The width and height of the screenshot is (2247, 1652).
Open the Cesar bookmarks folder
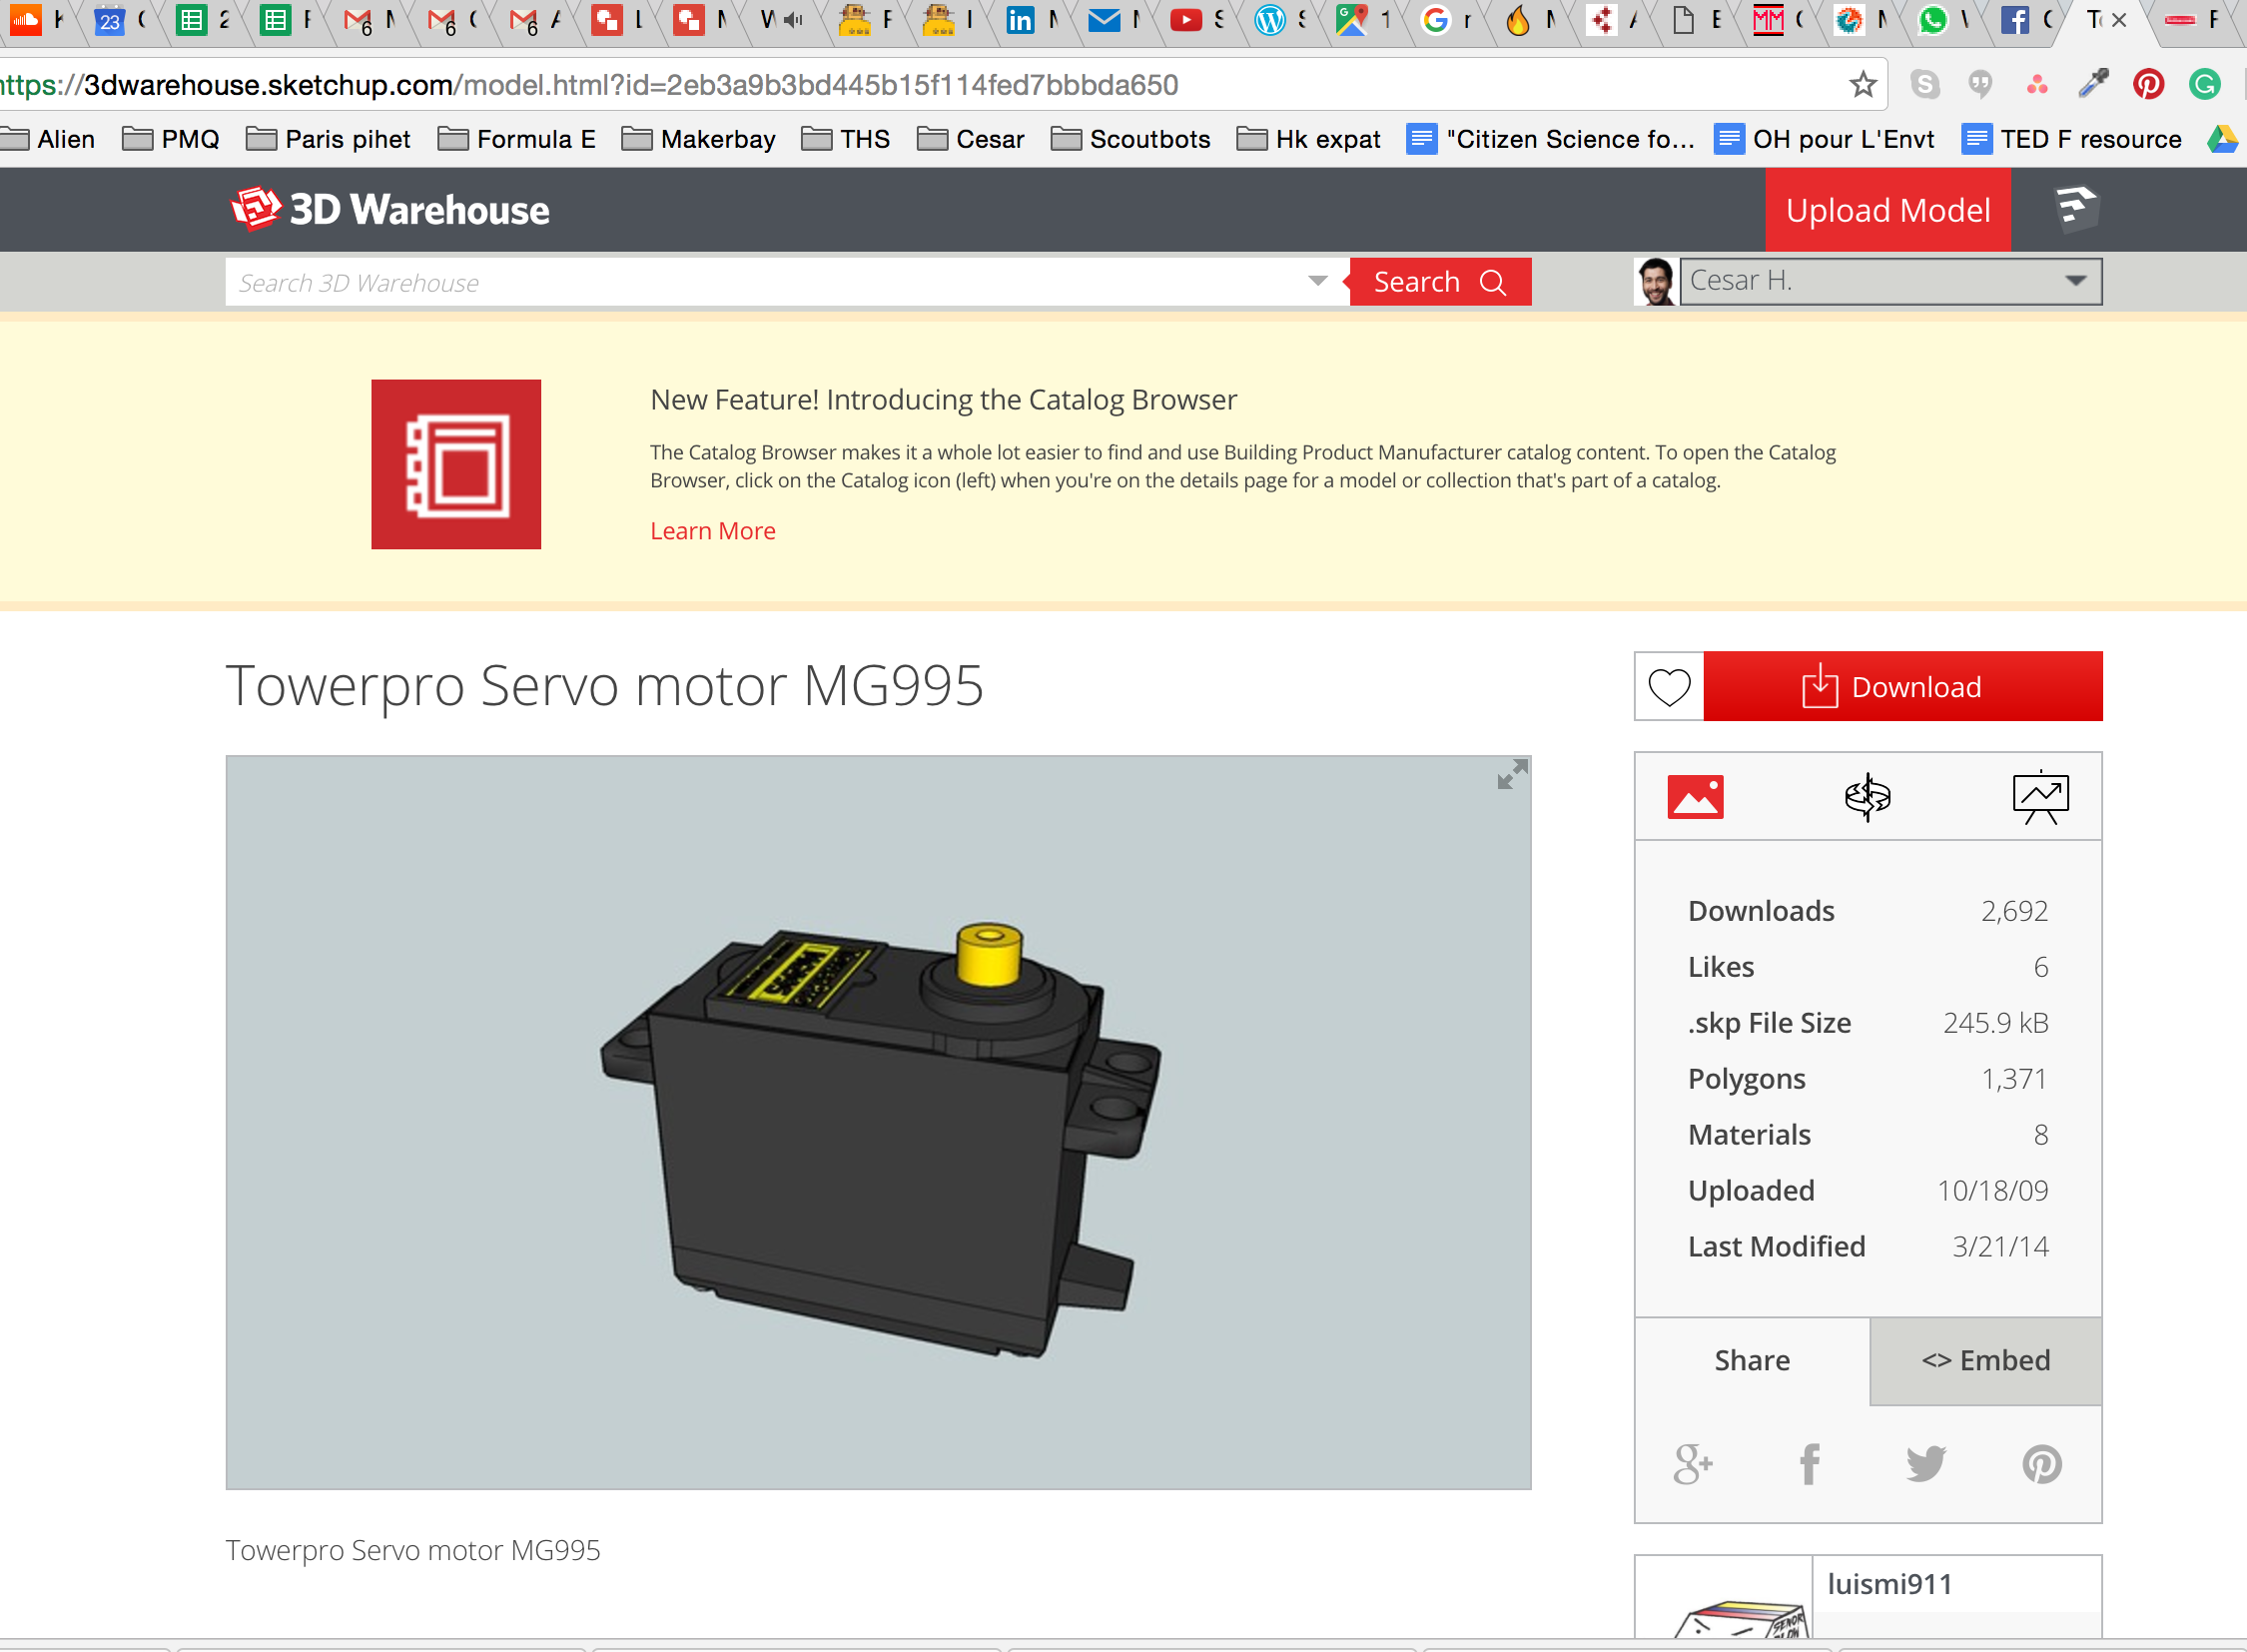(x=971, y=139)
